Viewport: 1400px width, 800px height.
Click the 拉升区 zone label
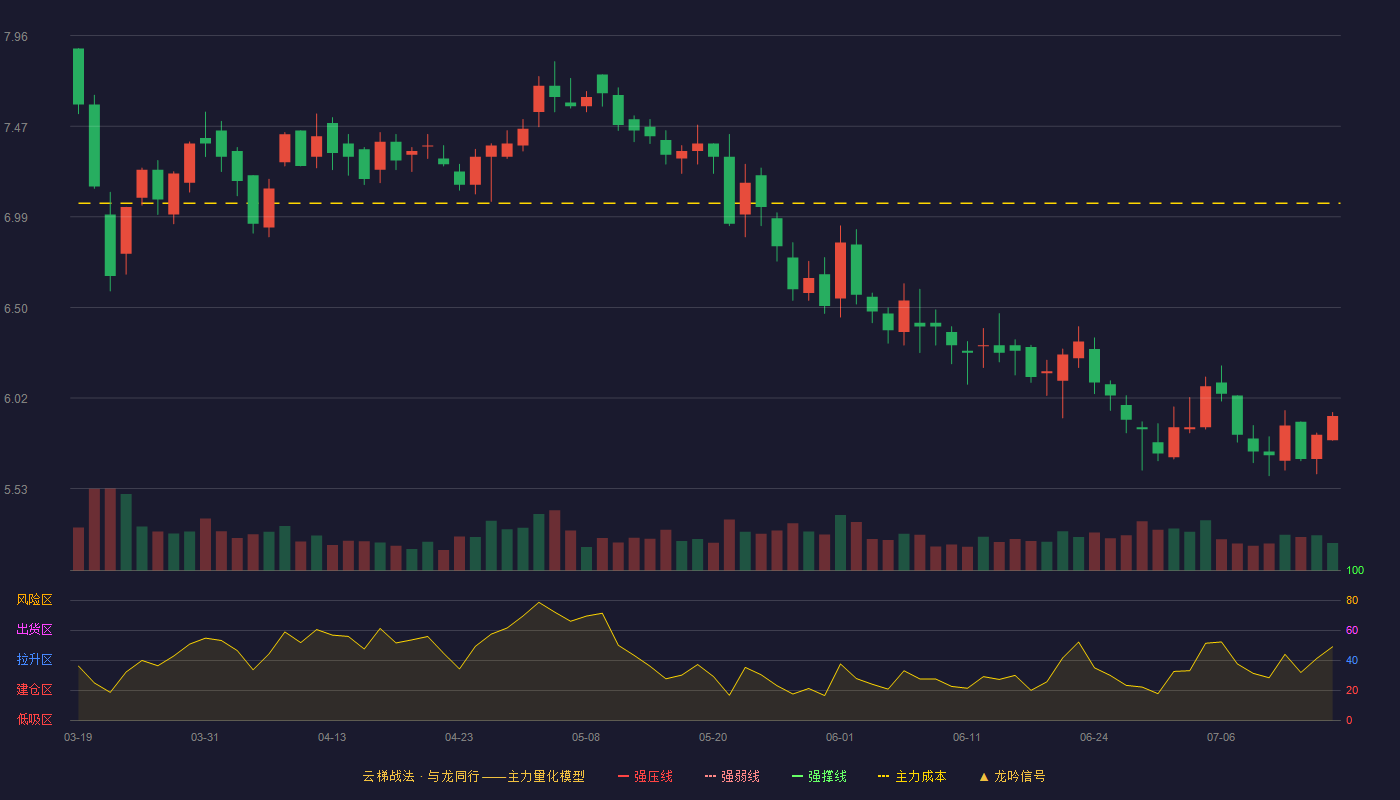34,660
